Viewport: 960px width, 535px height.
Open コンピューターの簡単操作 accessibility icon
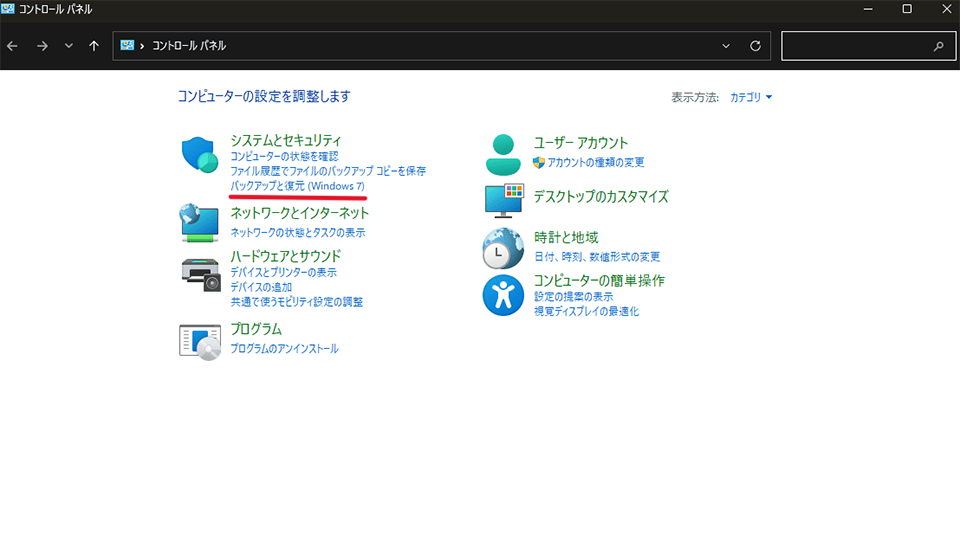click(503, 295)
